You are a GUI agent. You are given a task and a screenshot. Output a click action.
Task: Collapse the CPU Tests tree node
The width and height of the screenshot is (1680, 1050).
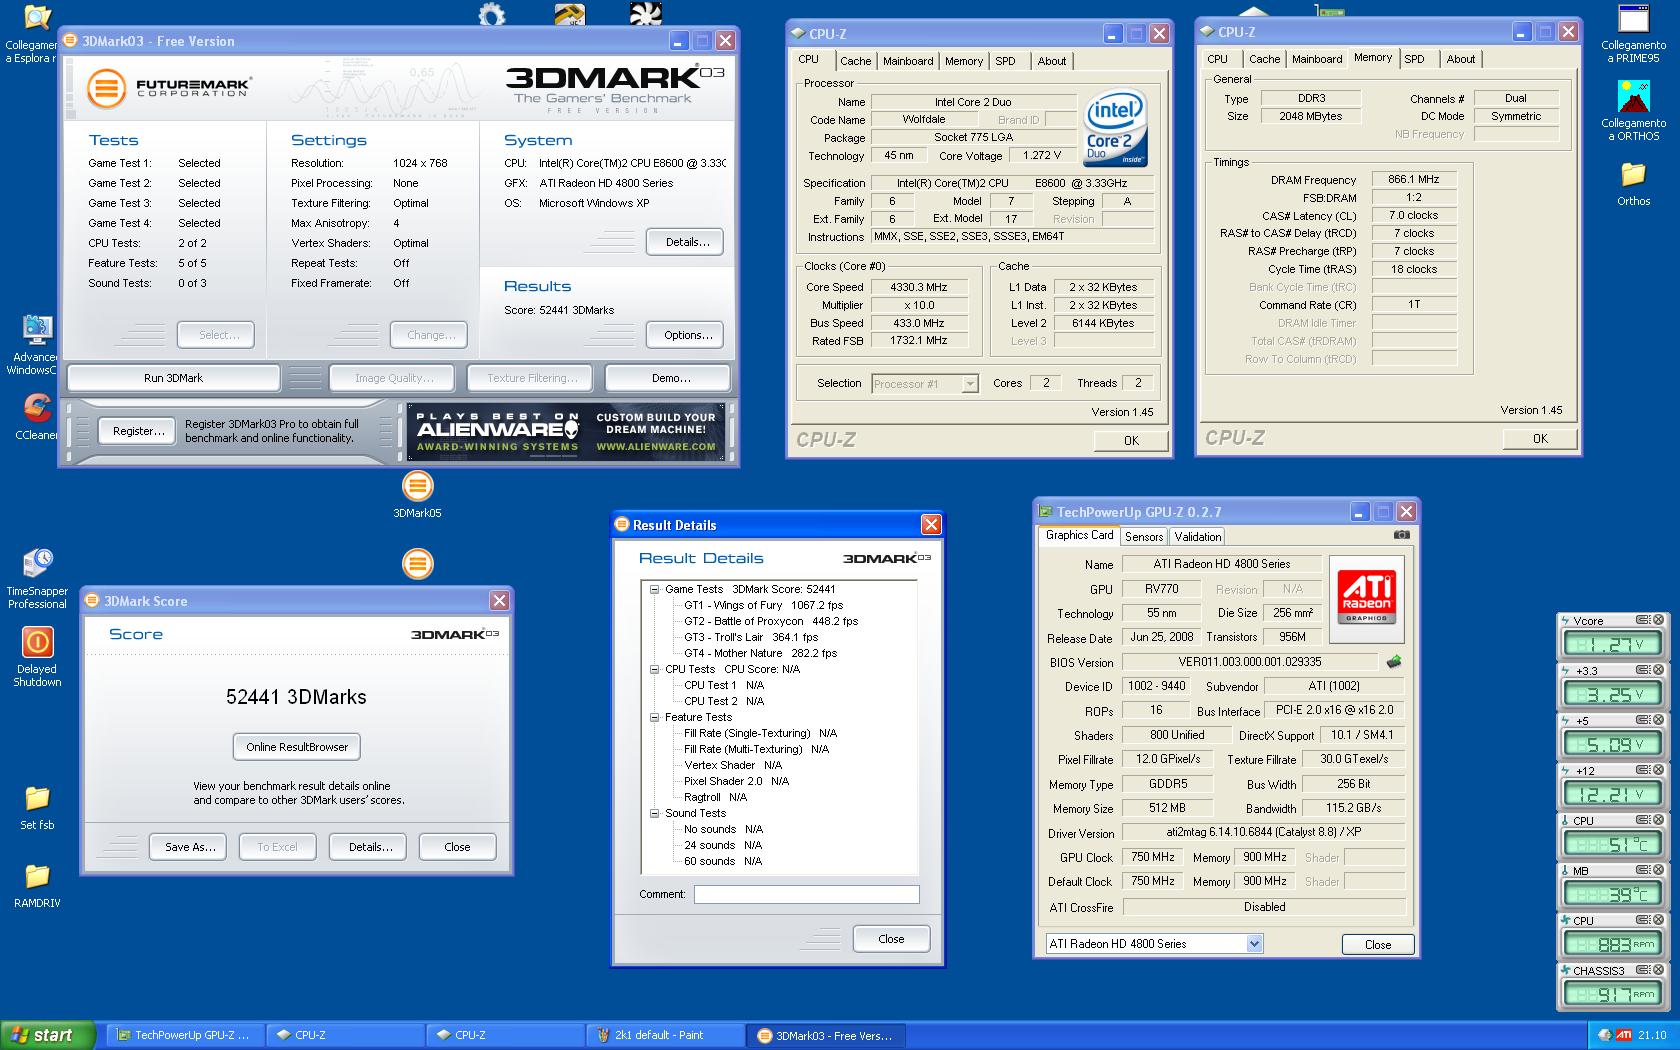pyautogui.click(x=654, y=669)
